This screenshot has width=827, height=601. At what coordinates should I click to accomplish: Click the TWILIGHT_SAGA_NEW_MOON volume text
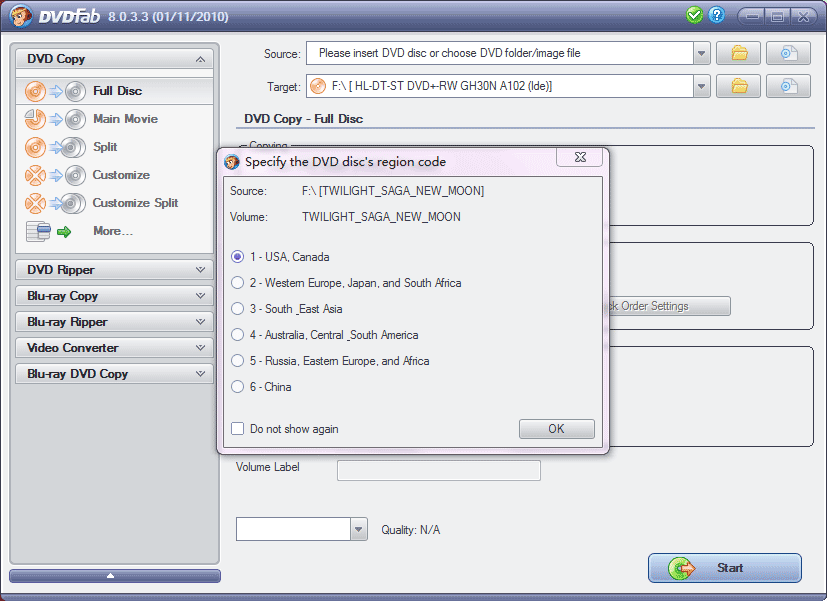pyautogui.click(x=381, y=217)
